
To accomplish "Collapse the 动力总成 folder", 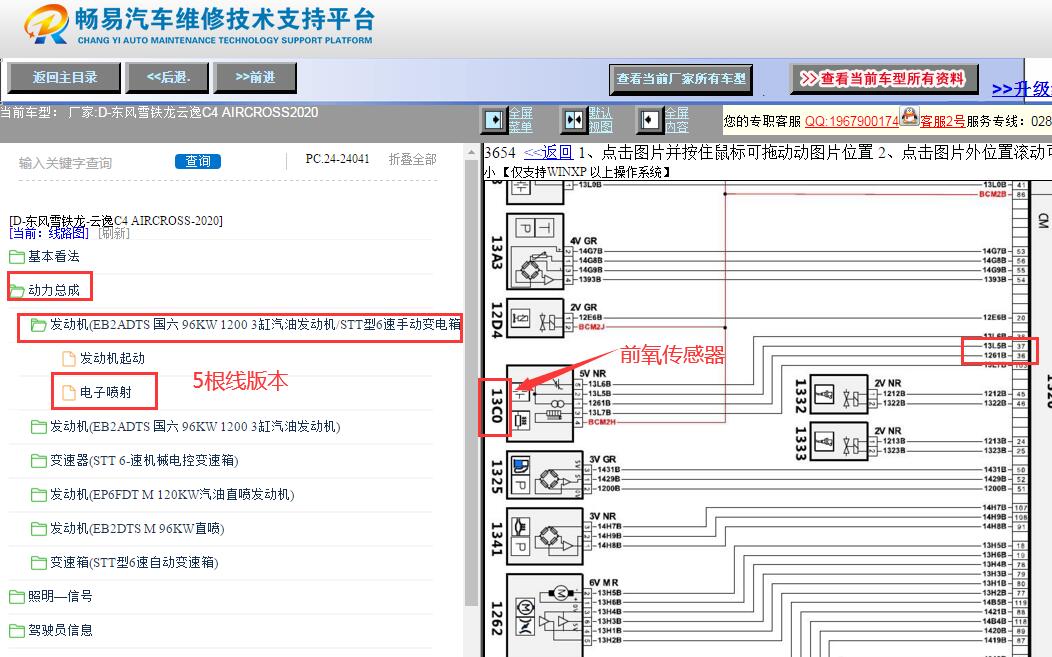I will (x=54, y=290).
